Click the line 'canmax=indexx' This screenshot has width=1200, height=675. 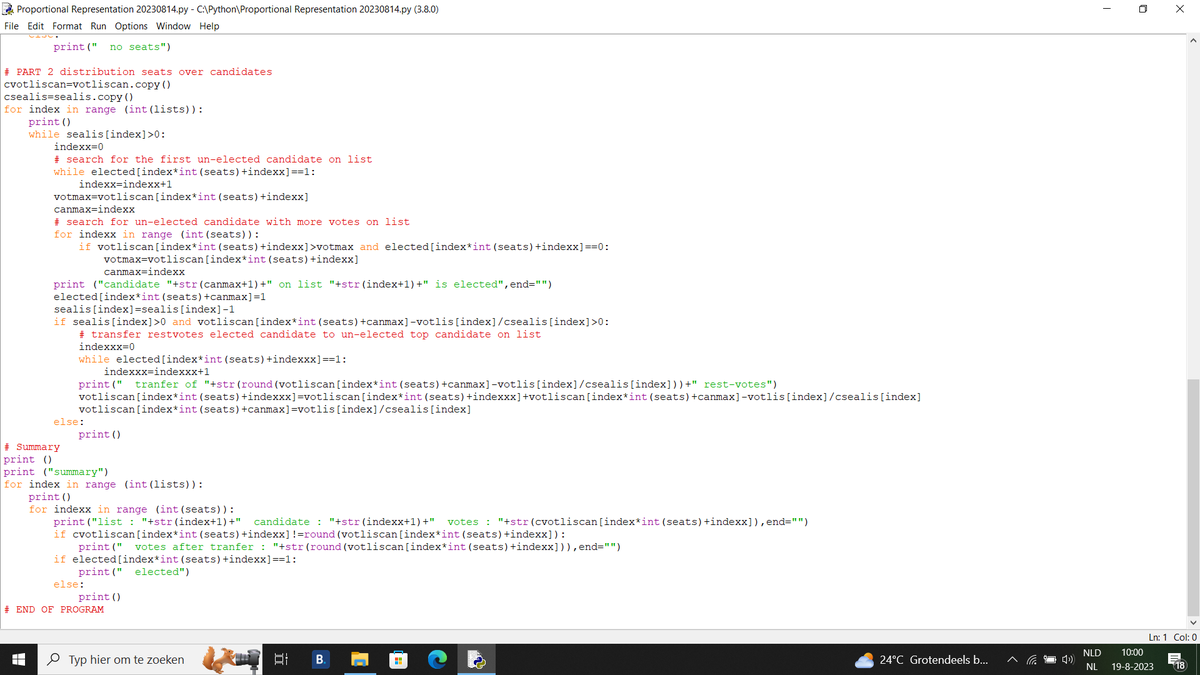click(94, 210)
